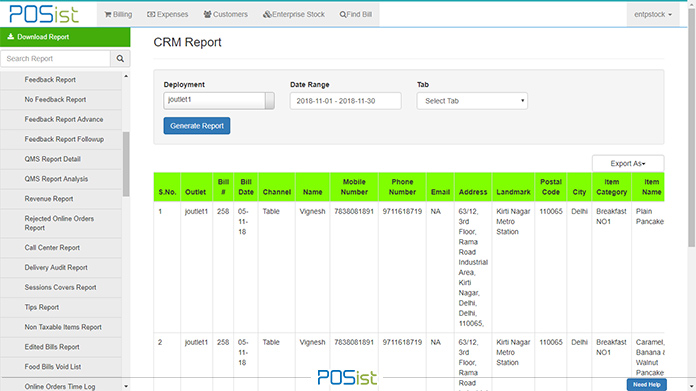Screen dimensions: 696x391
Task: Click the sidebar scrollbar thumb
Action: coord(126,164)
